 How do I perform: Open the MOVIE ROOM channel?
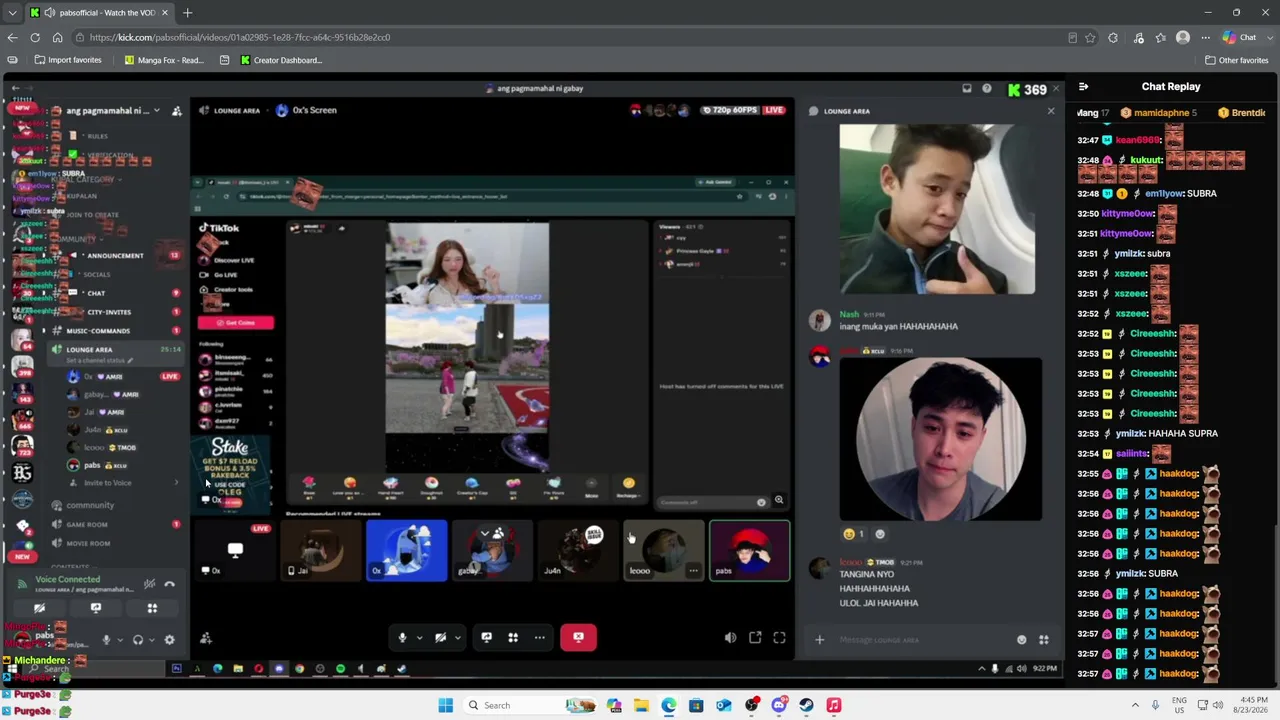click(118, 543)
